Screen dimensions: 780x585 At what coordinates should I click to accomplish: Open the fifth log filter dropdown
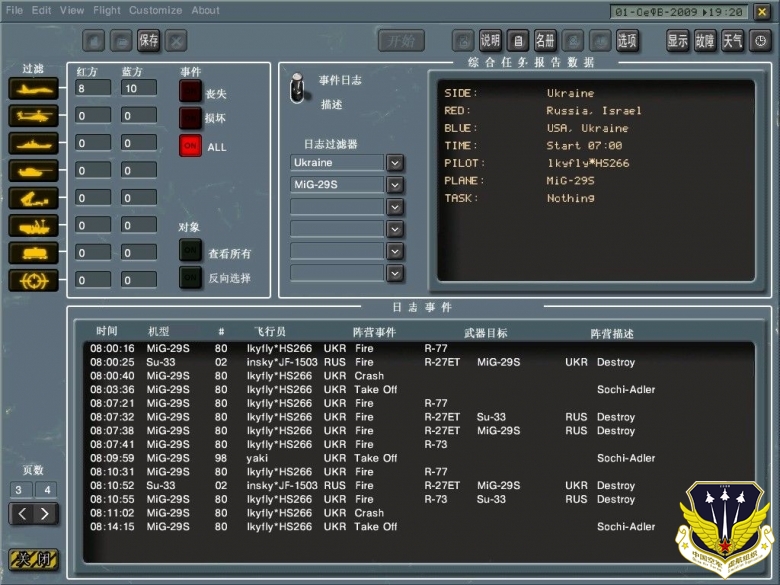pyautogui.click(x=395, y=251)
